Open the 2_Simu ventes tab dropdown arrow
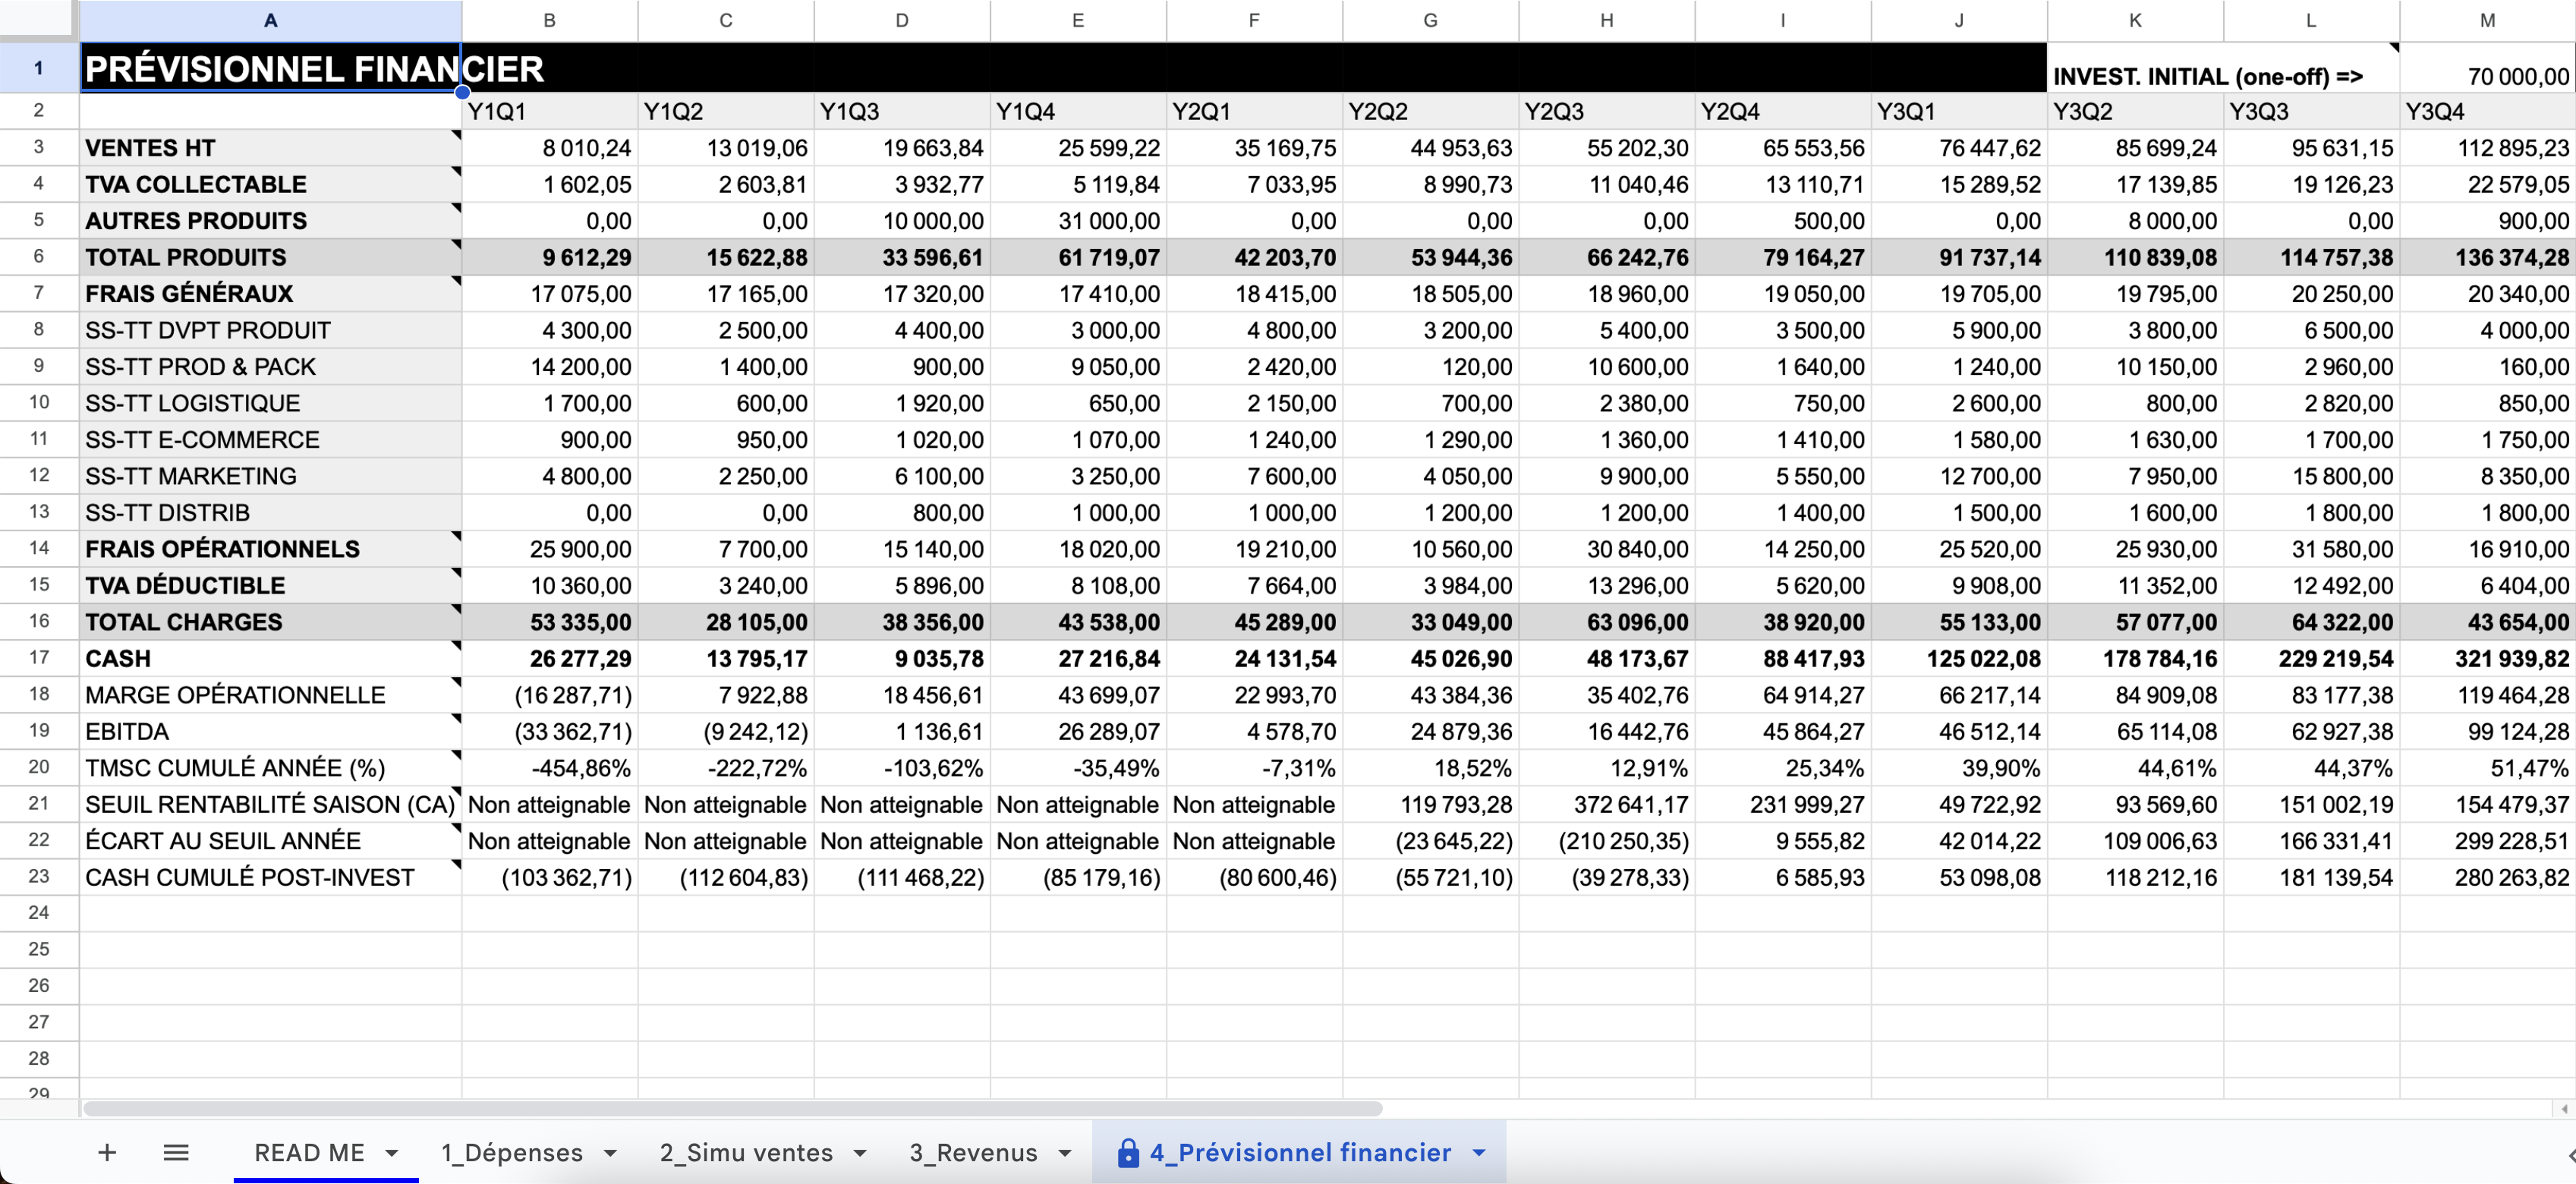The width and height of the screenshot is (2576, 1184). 860,1153
